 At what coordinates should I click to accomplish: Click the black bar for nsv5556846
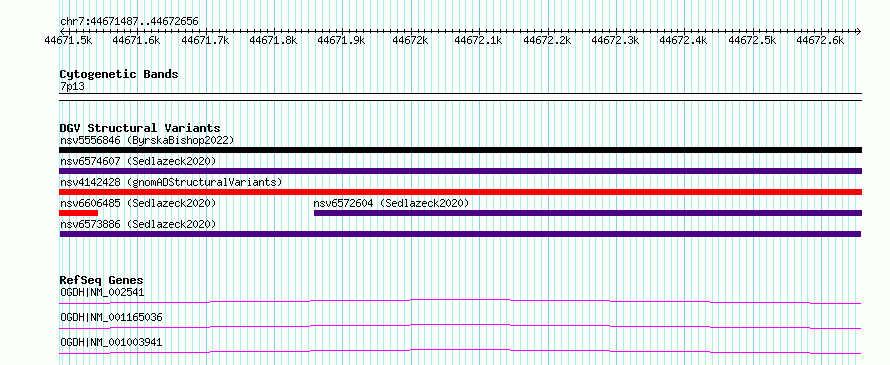(x=460, y=150)
